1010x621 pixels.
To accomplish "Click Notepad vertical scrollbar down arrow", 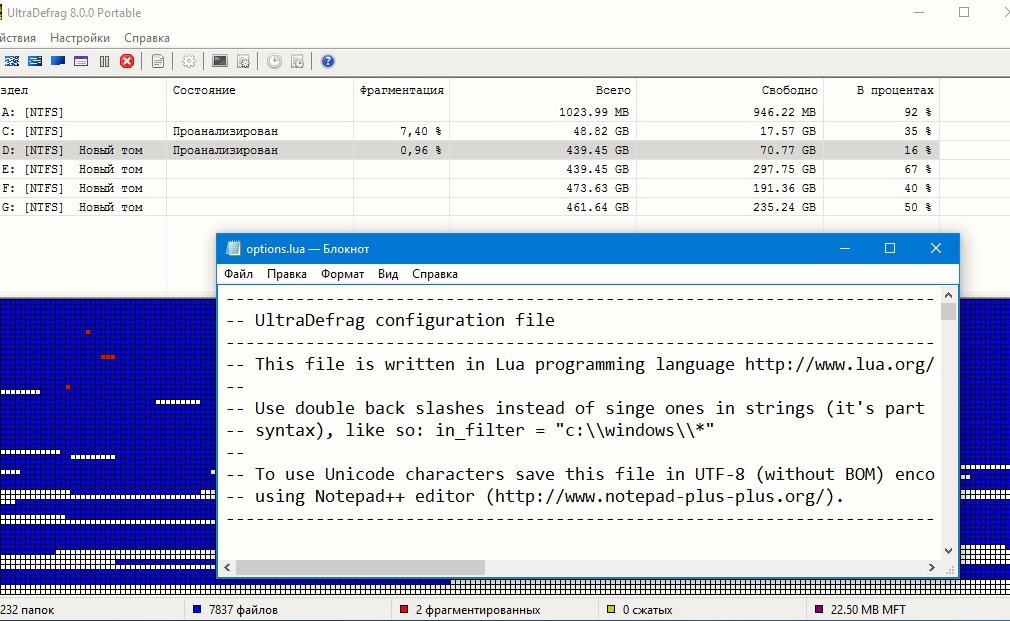I will pos(948,551).
